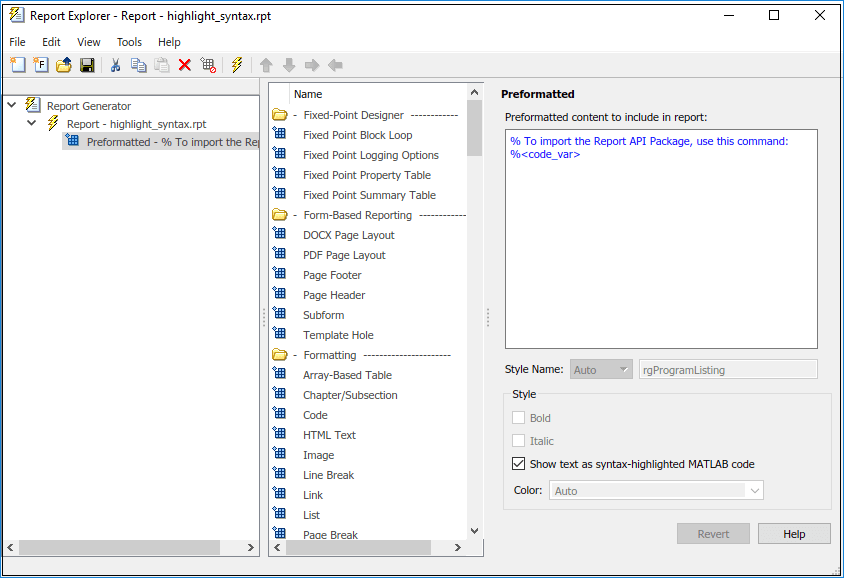Select Array-Based Table component
This screenshot has height=578, width=844.
click(x=347, y=375)
